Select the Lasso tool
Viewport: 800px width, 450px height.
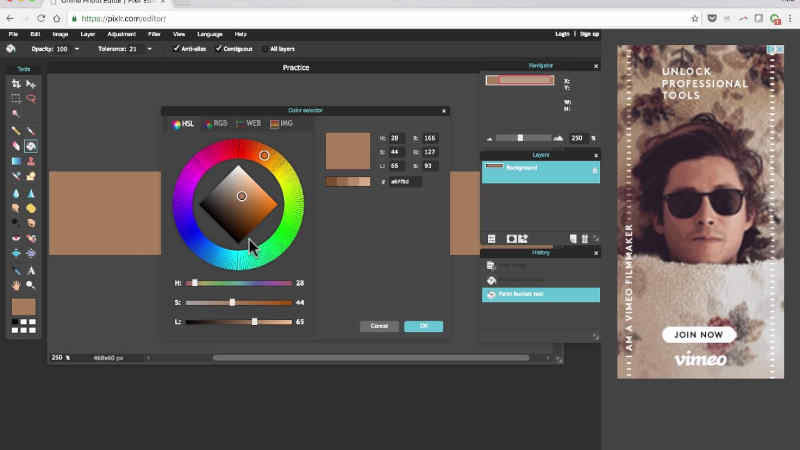(31, 99)
